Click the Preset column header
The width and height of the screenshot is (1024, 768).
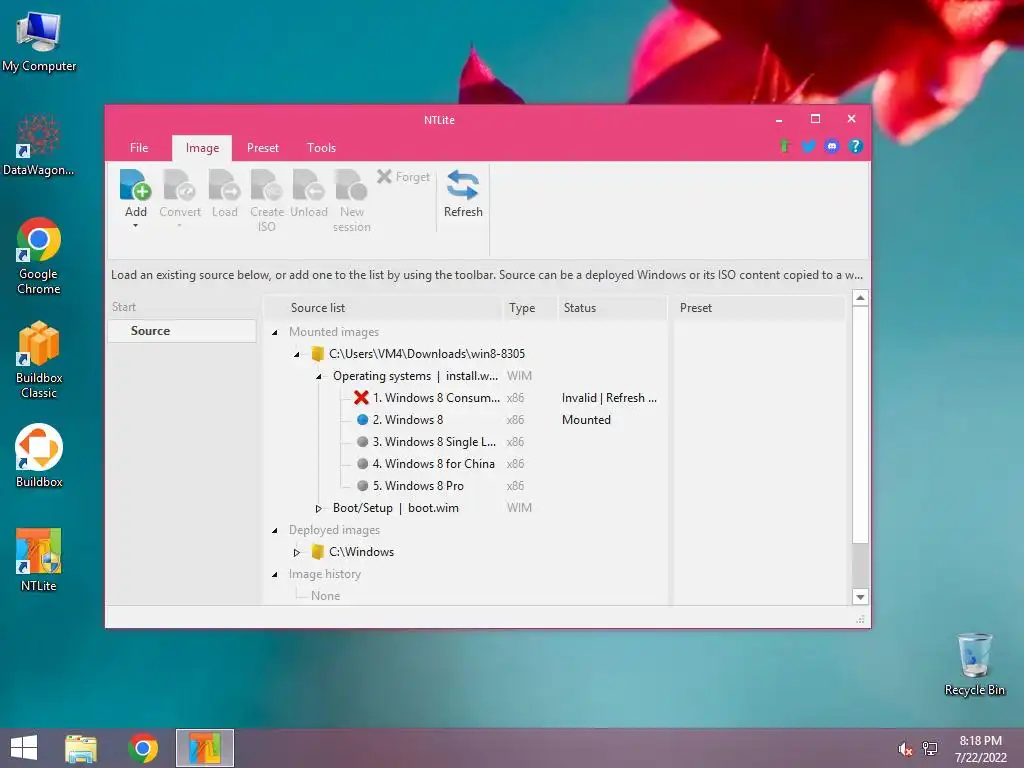(x=759, y=308)
